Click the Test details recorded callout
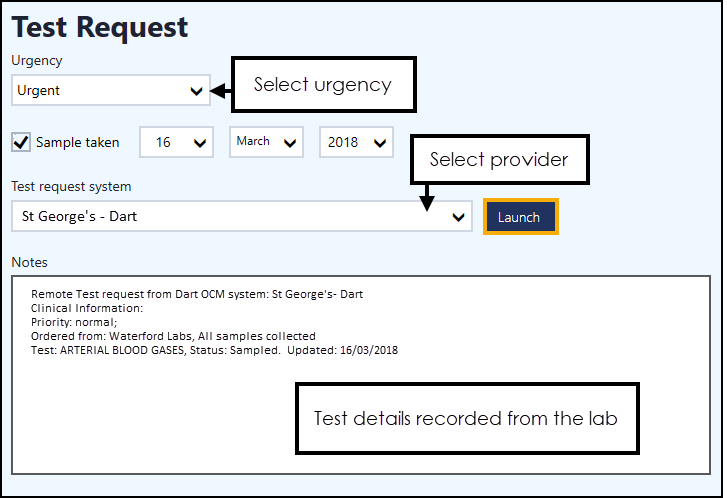 465,418
